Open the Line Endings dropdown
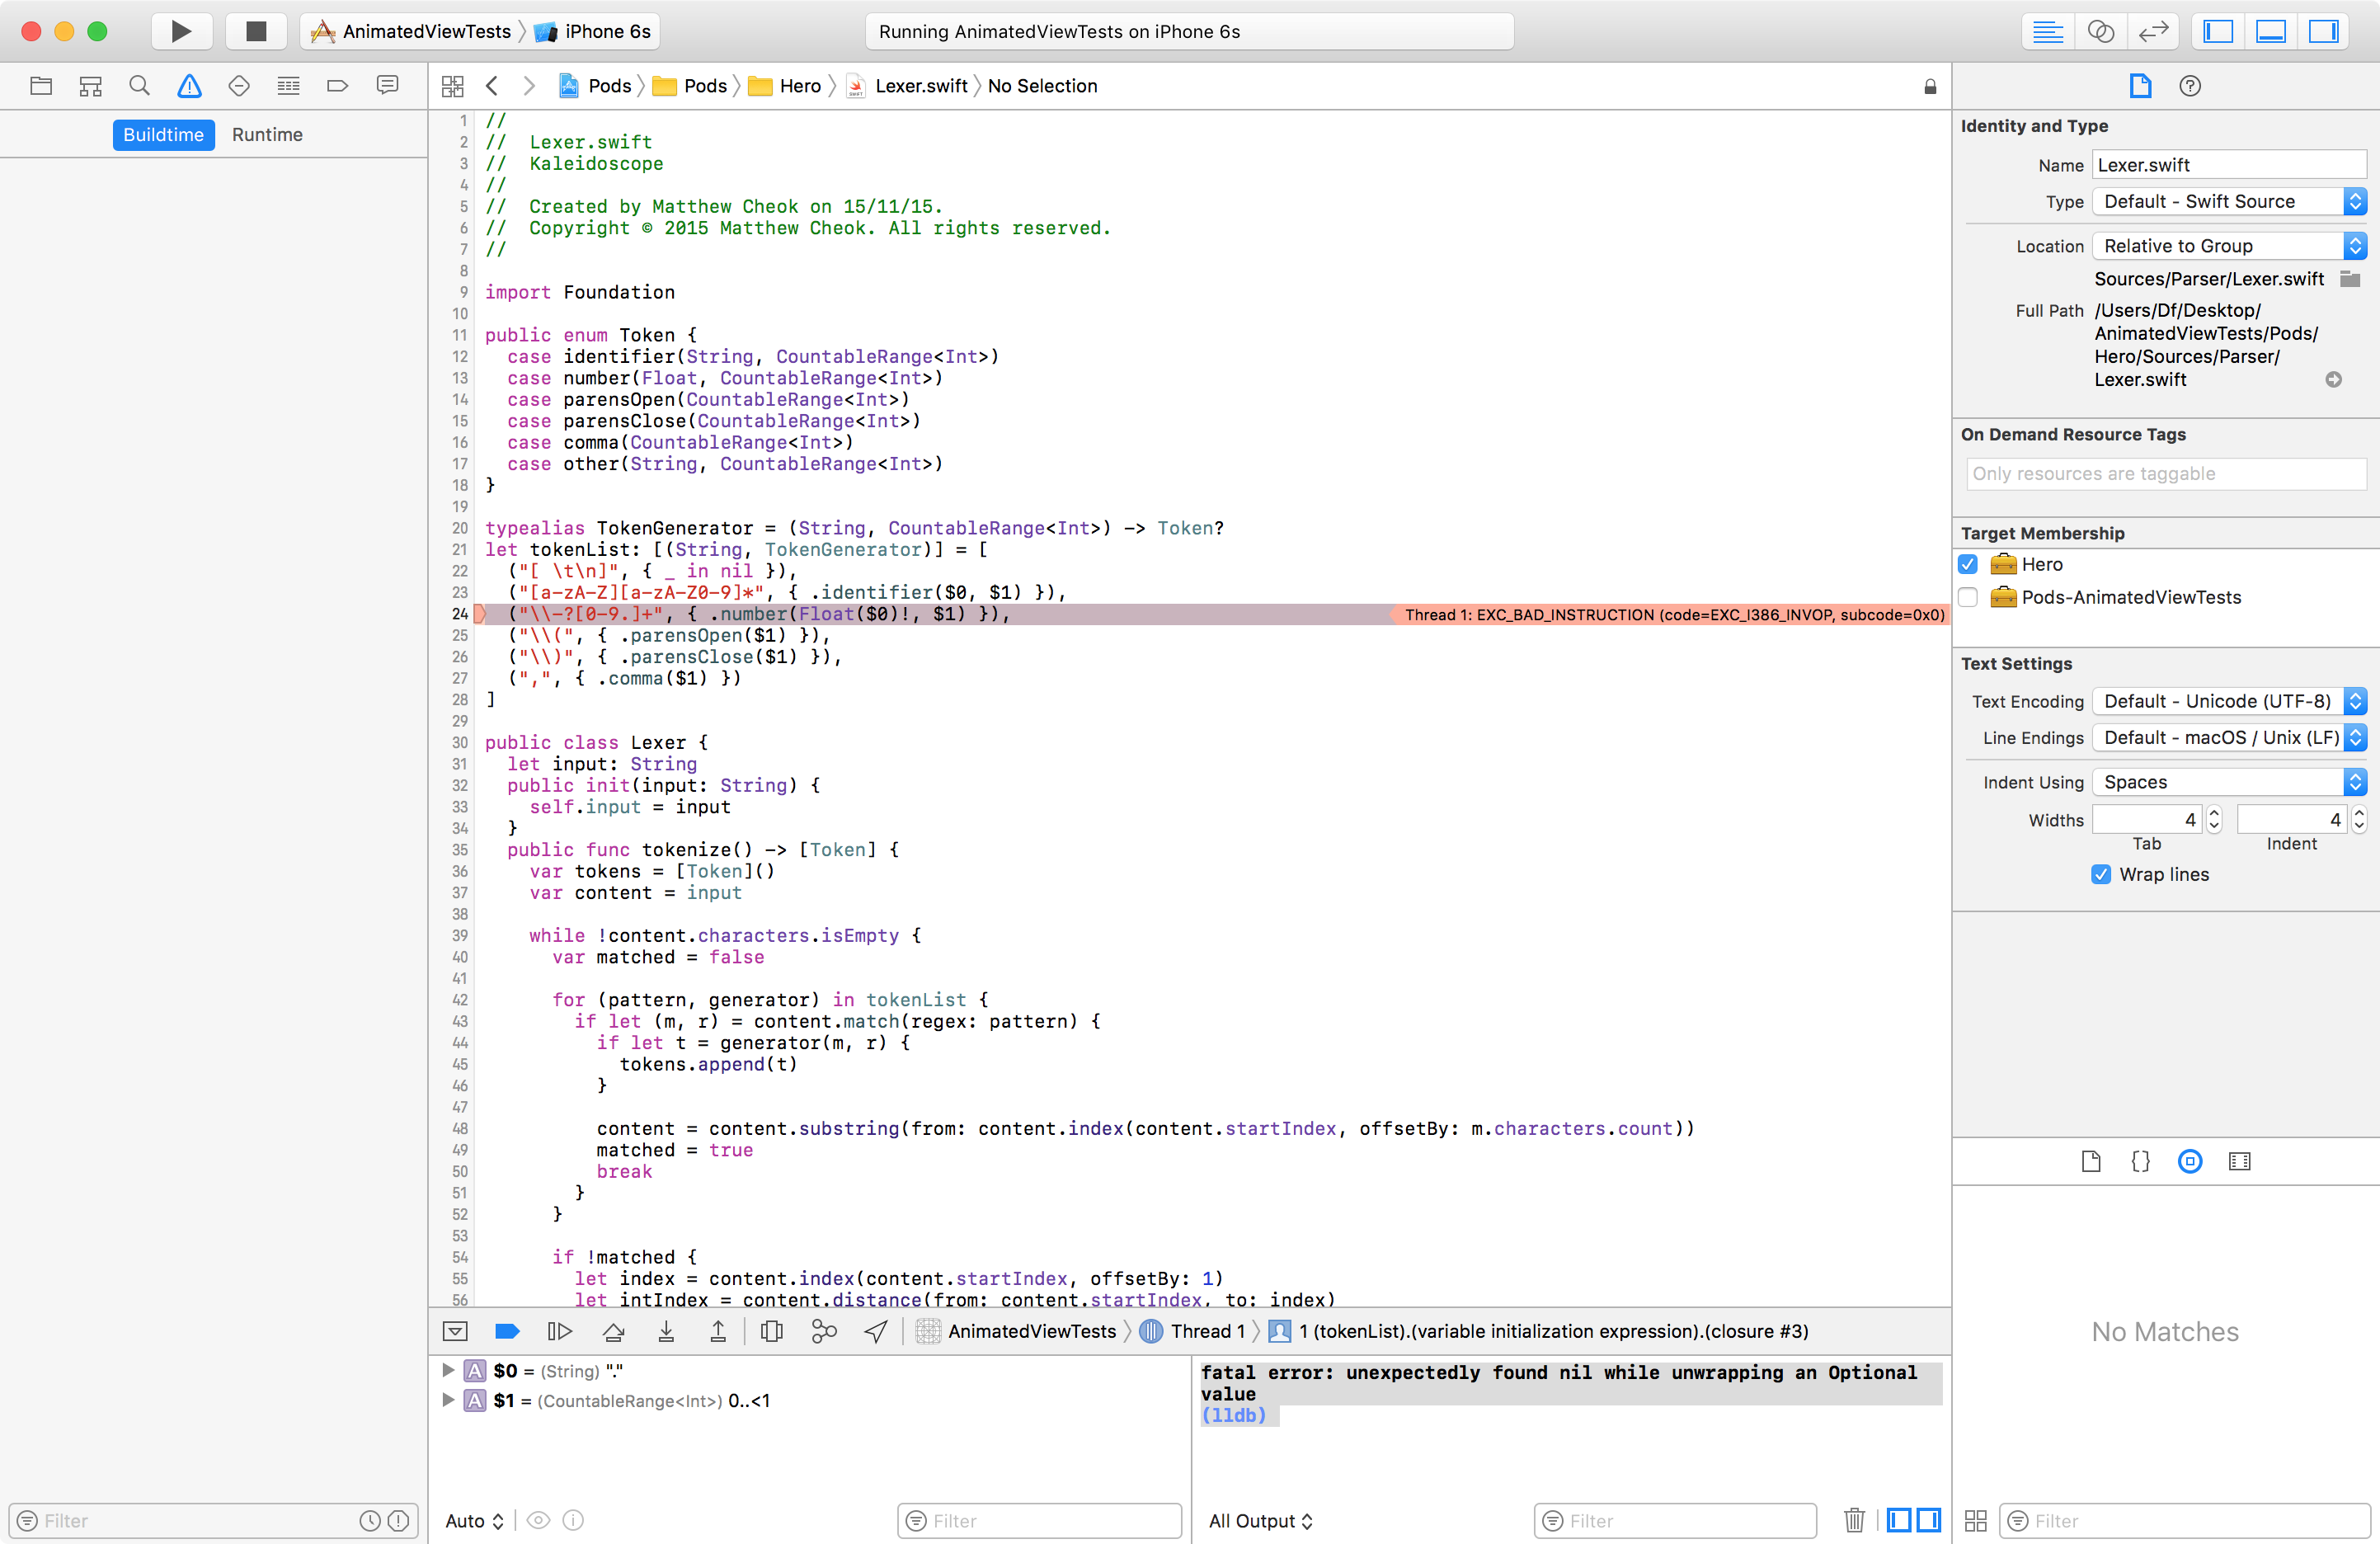 (2229, 737)
